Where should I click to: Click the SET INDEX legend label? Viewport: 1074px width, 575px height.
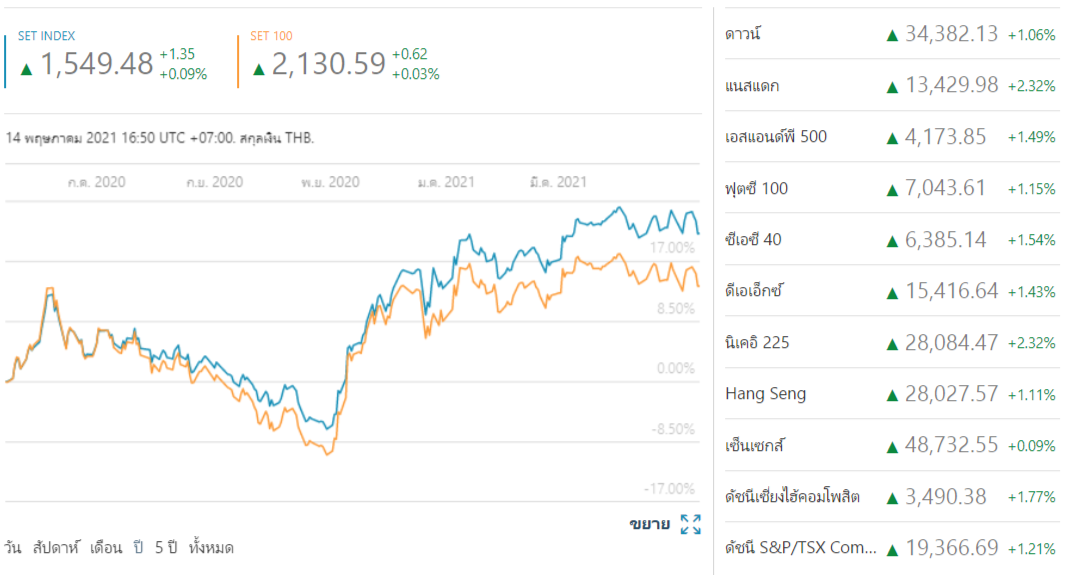point(46,36)
